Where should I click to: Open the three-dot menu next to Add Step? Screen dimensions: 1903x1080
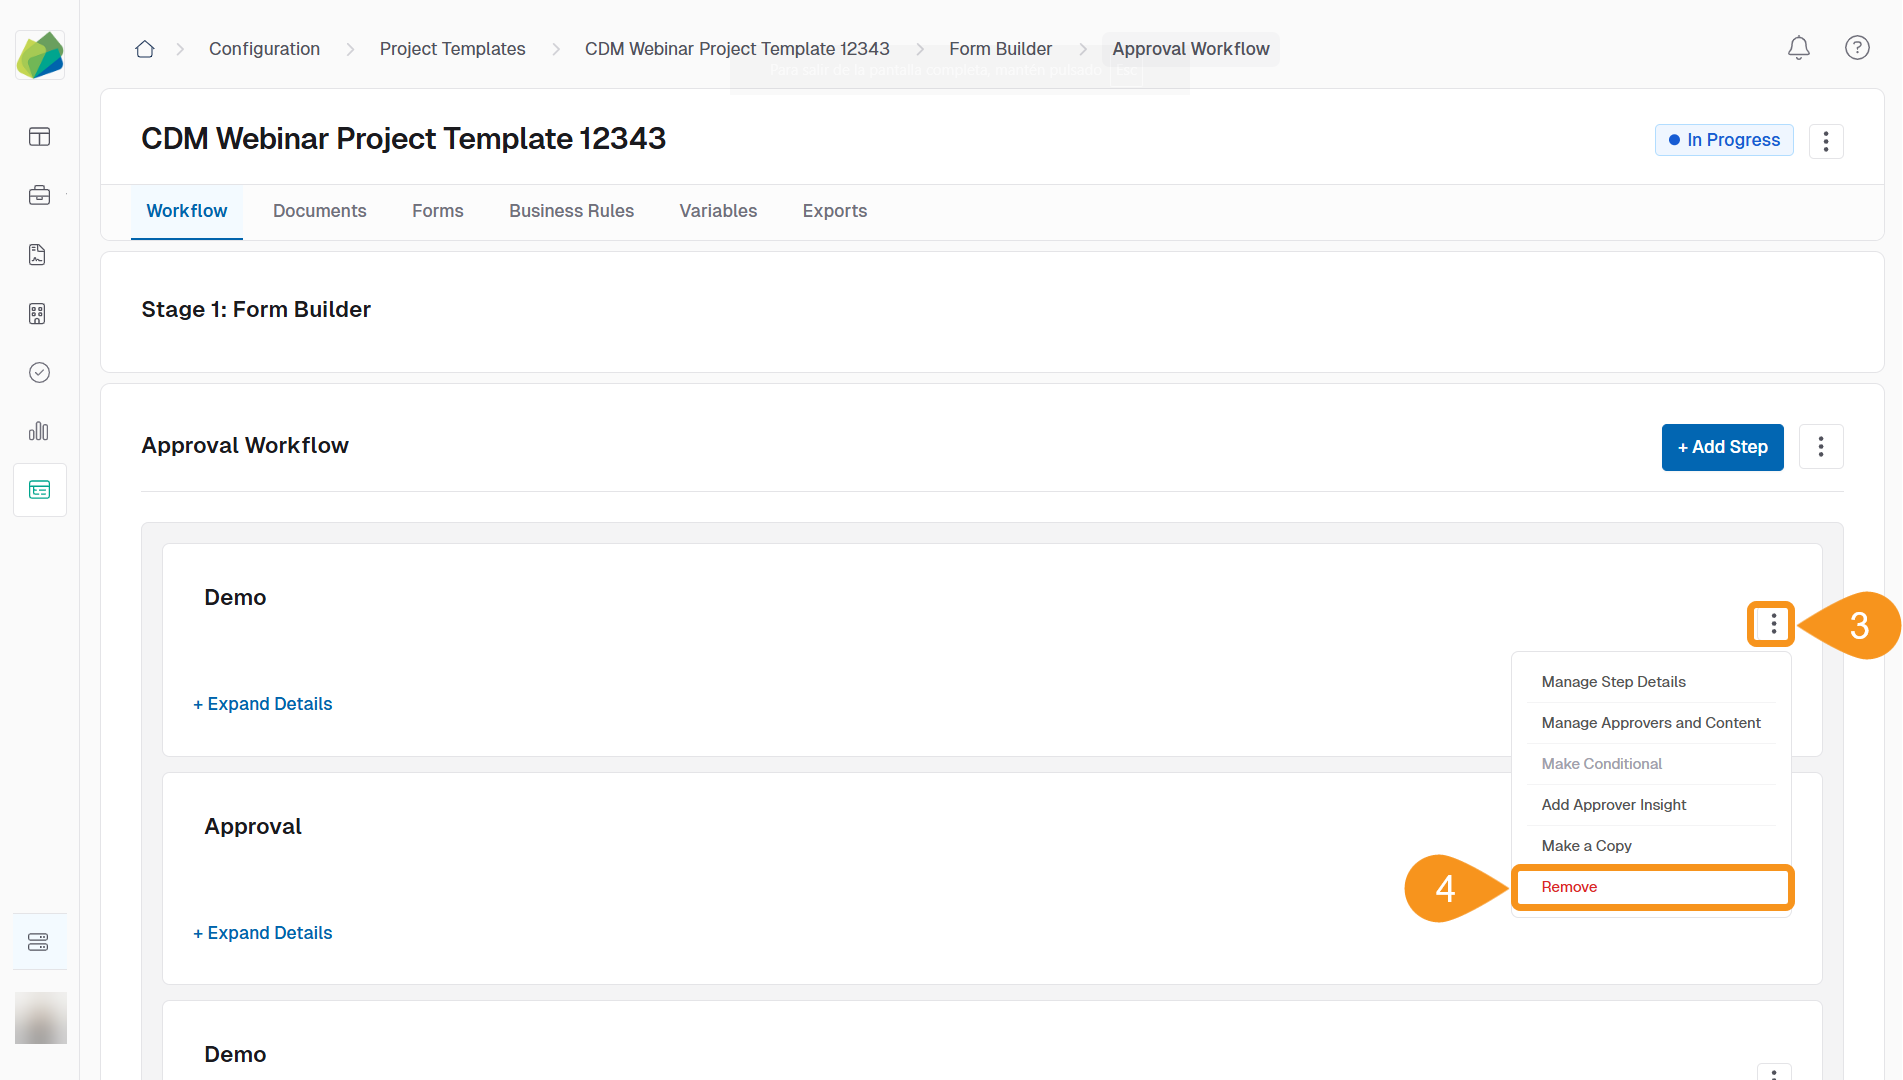(1820, 447)
